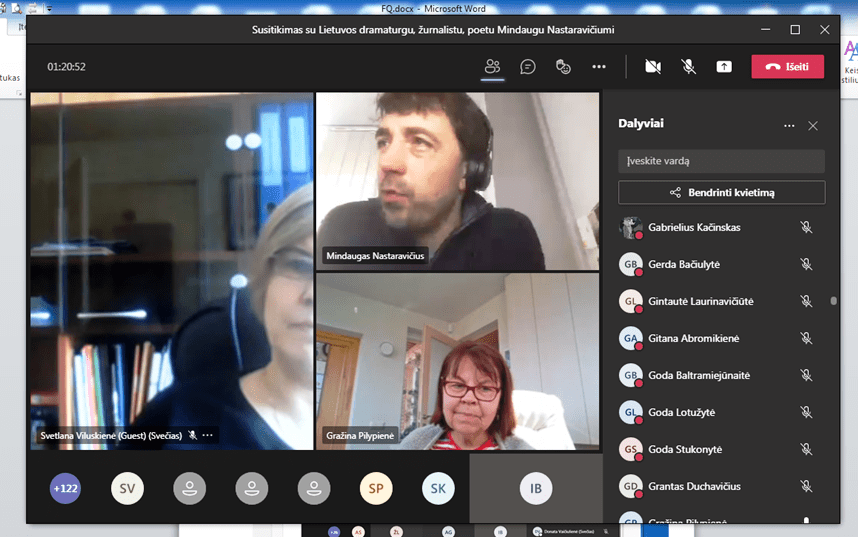This screenshot has width=858, height=537.
Task: Click the SP participant avatar
Action: coord(376,488)
